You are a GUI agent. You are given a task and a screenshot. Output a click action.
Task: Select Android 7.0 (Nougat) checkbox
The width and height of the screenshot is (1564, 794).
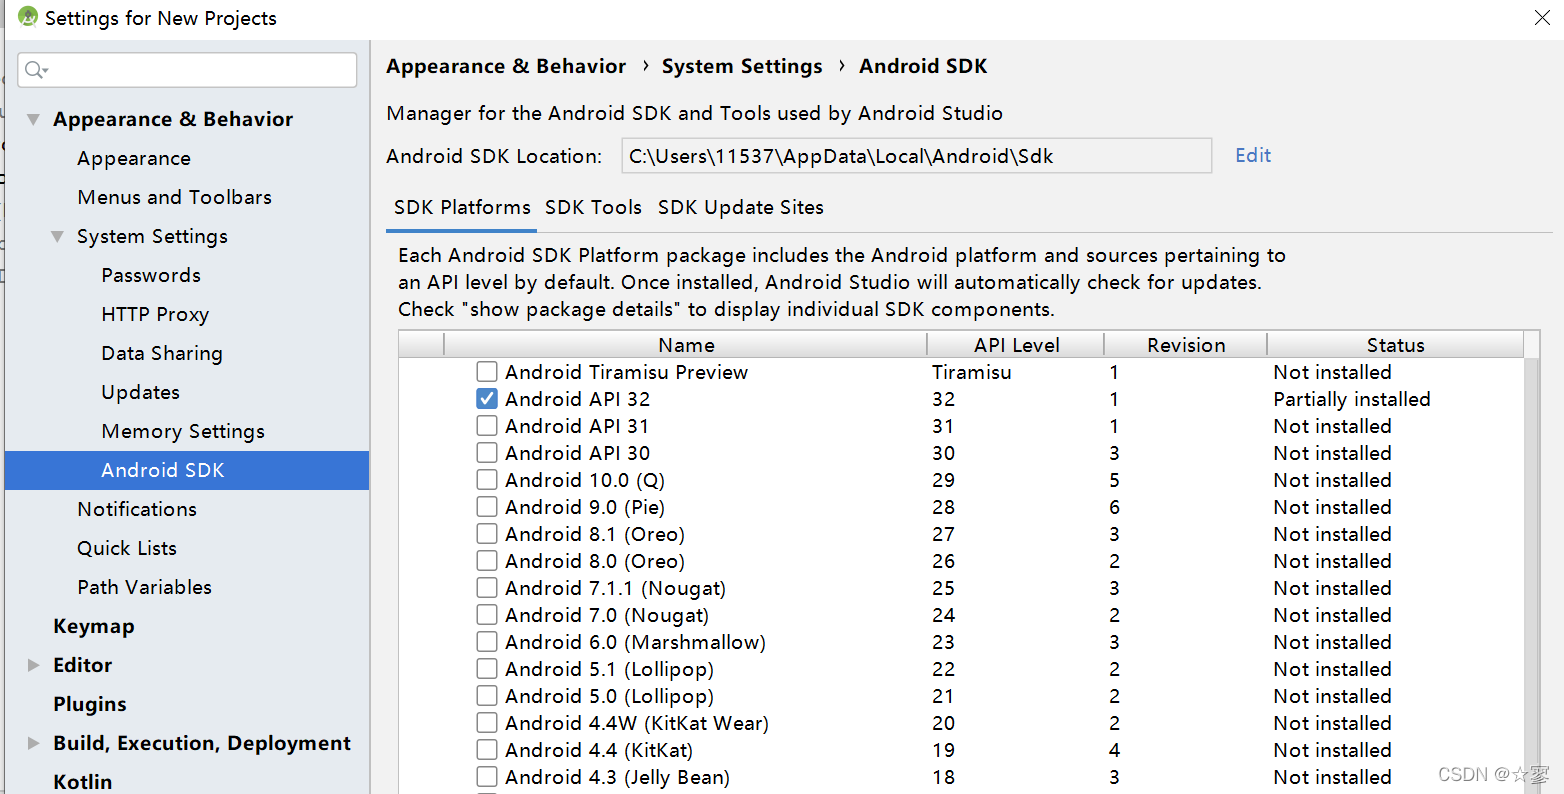tap(487, 614)
